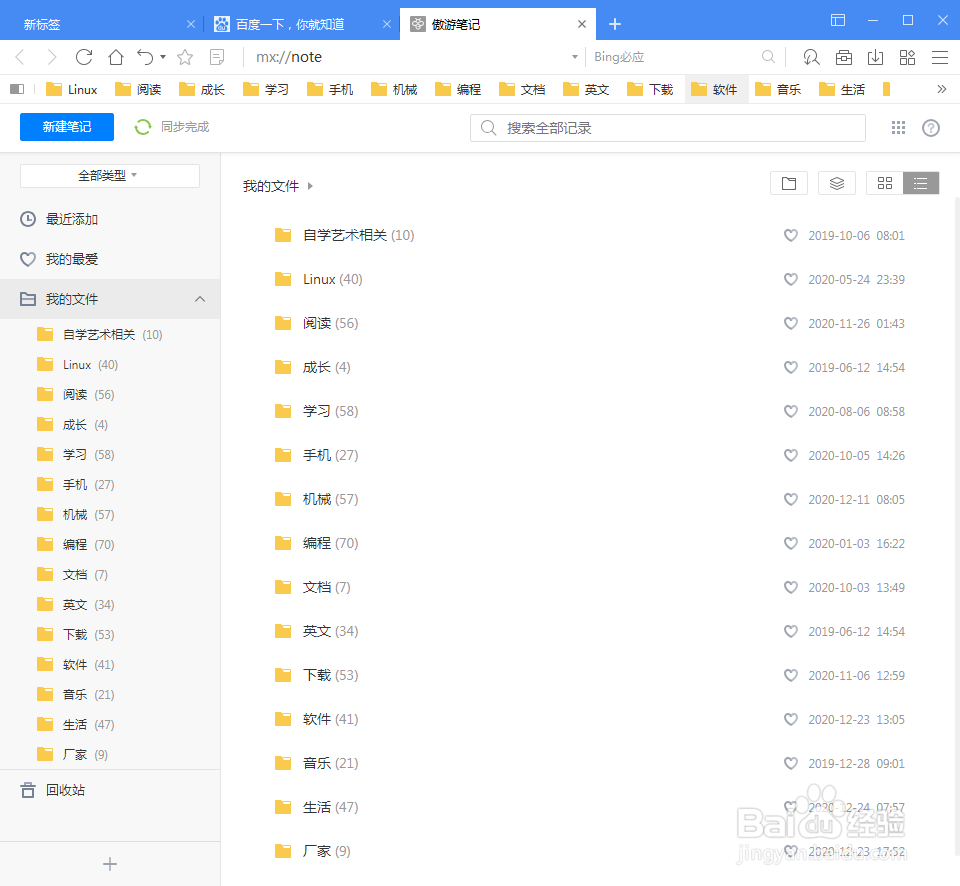Add a new item with sidebar plus
This screenshot has height=886, width=960.
(x=110, y=864)
